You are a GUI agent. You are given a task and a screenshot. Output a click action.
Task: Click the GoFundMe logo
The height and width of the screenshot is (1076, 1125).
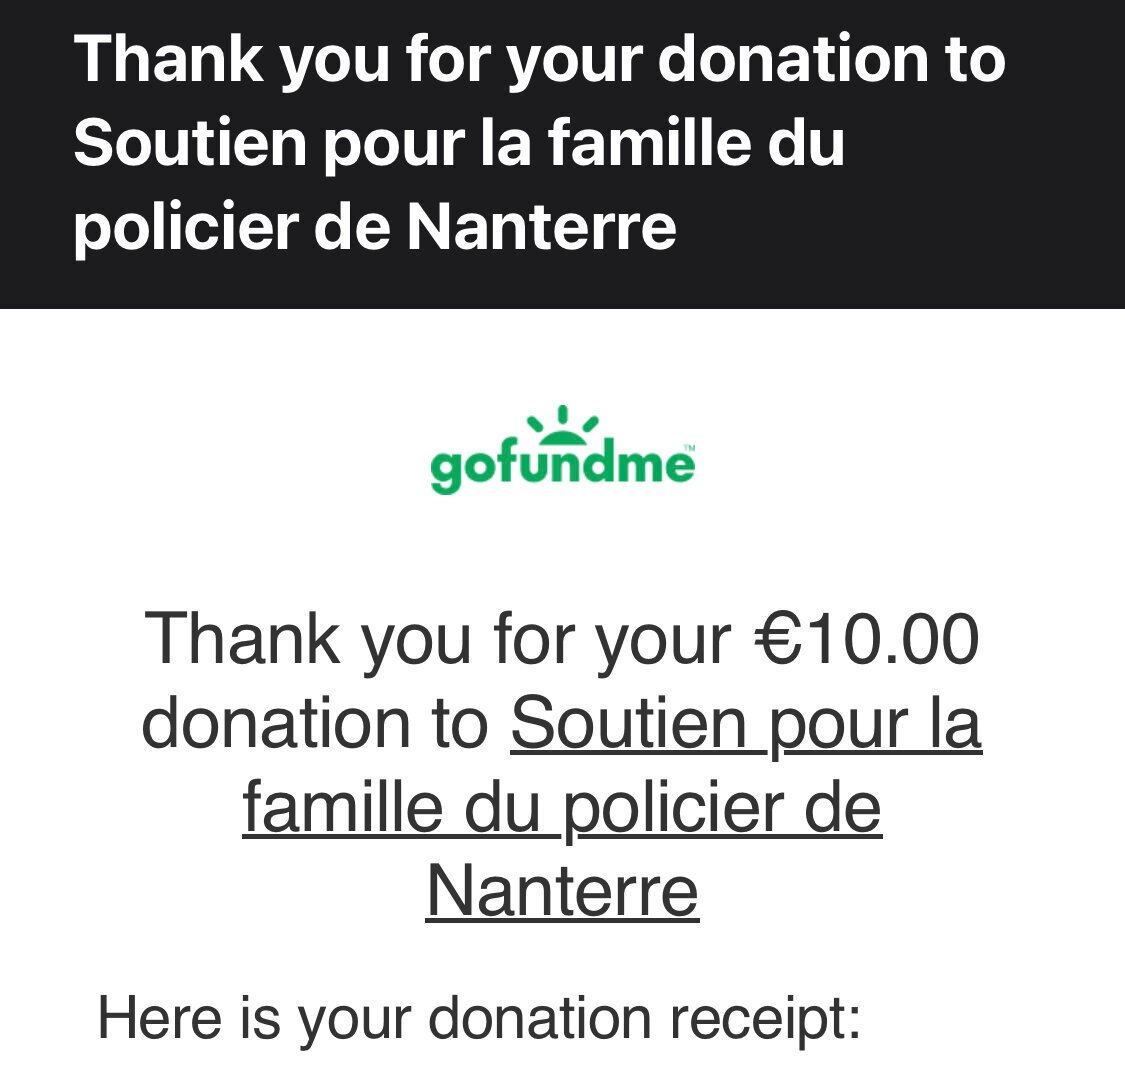(x=562, y=450)
